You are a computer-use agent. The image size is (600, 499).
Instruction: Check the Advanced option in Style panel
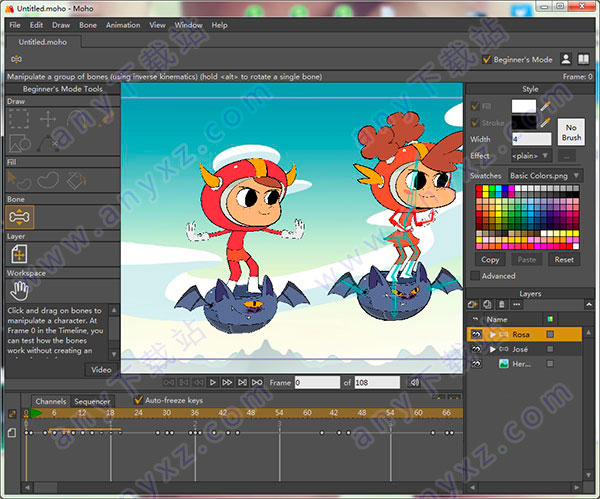tap(475, 276)
